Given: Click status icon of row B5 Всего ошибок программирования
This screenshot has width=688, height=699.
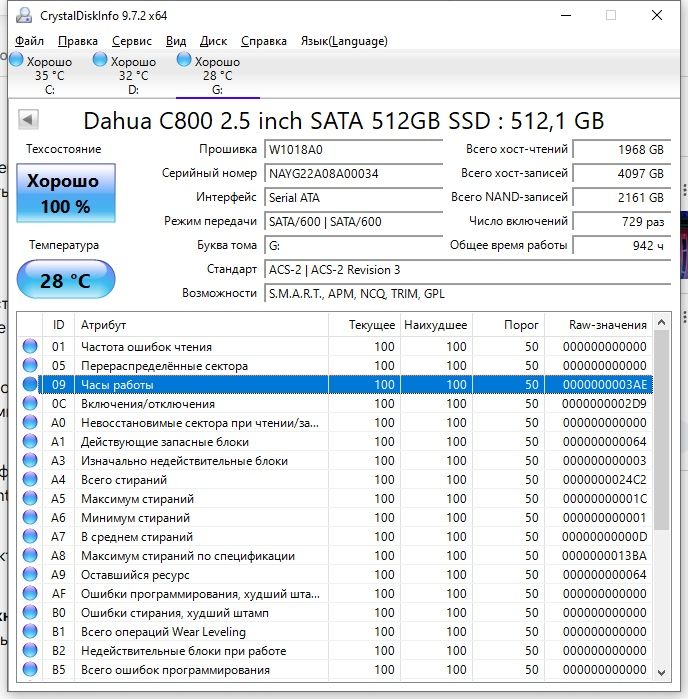Looking at the screenshot, I should 30,669.
